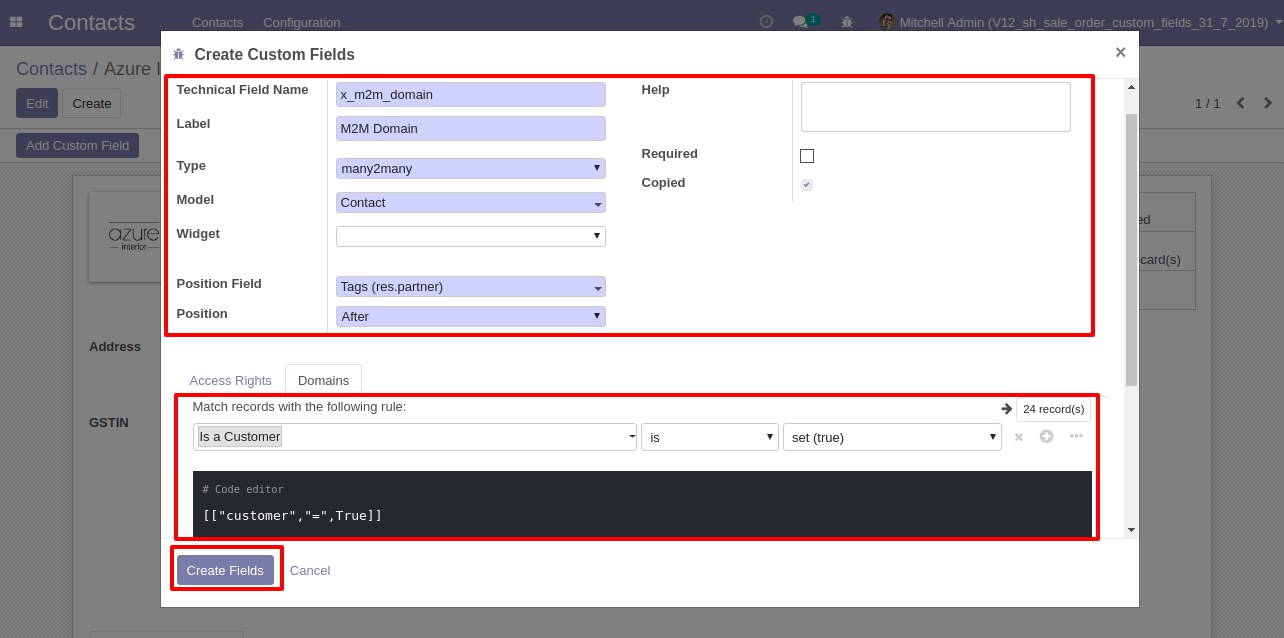Go to next record arrow
The height and width of the screenshot is (638, 1284).
coord(1268,103)
